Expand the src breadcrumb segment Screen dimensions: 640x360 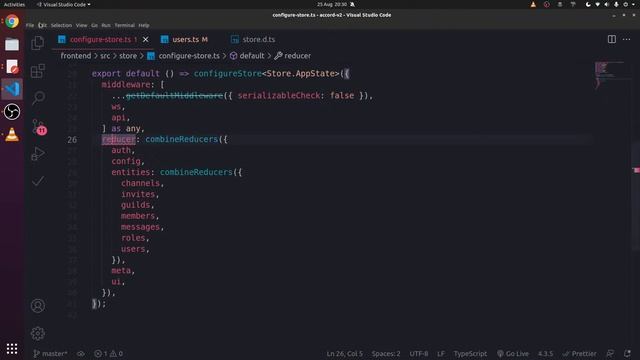pos(105,56)
